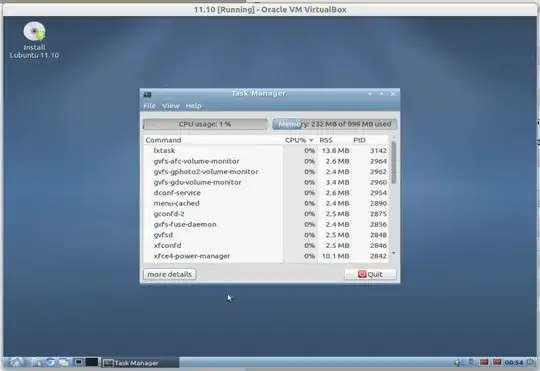
Task: Click PID value 2954
Action: tap(378, 193)
